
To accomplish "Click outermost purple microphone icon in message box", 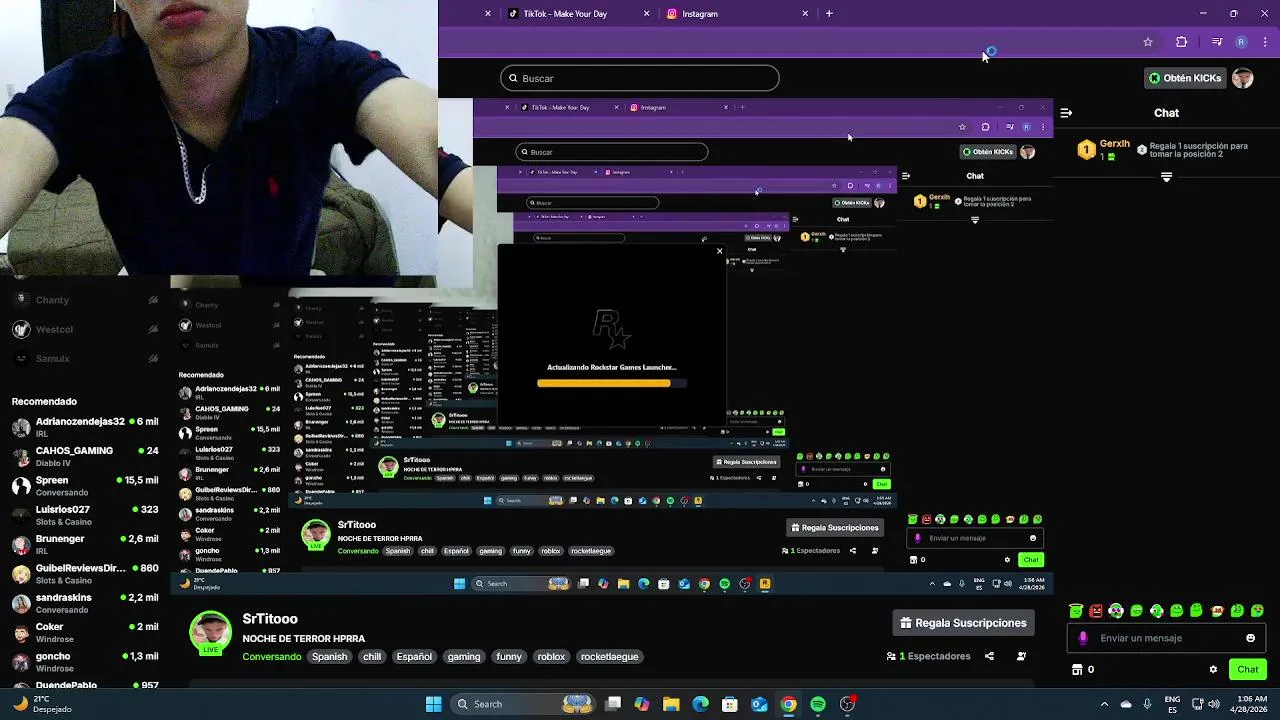I will pyautogui.click(x=1083, y=638).
